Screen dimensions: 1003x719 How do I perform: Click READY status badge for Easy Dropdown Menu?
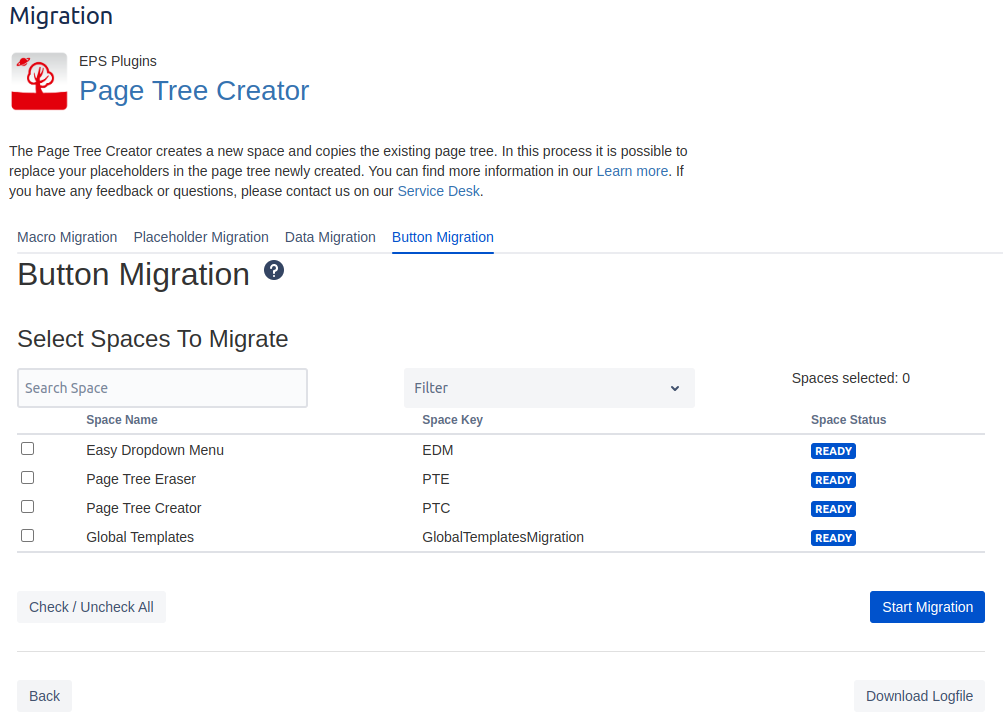coord(833,451)
